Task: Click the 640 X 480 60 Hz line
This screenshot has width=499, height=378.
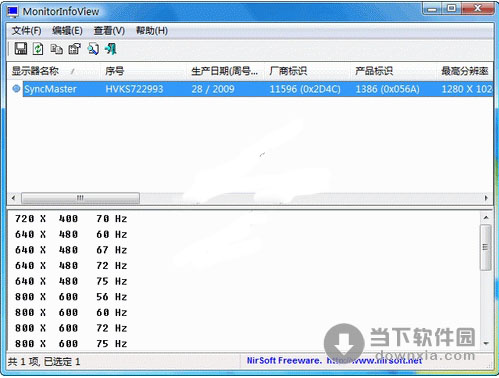Action: (x=71, y=234)
